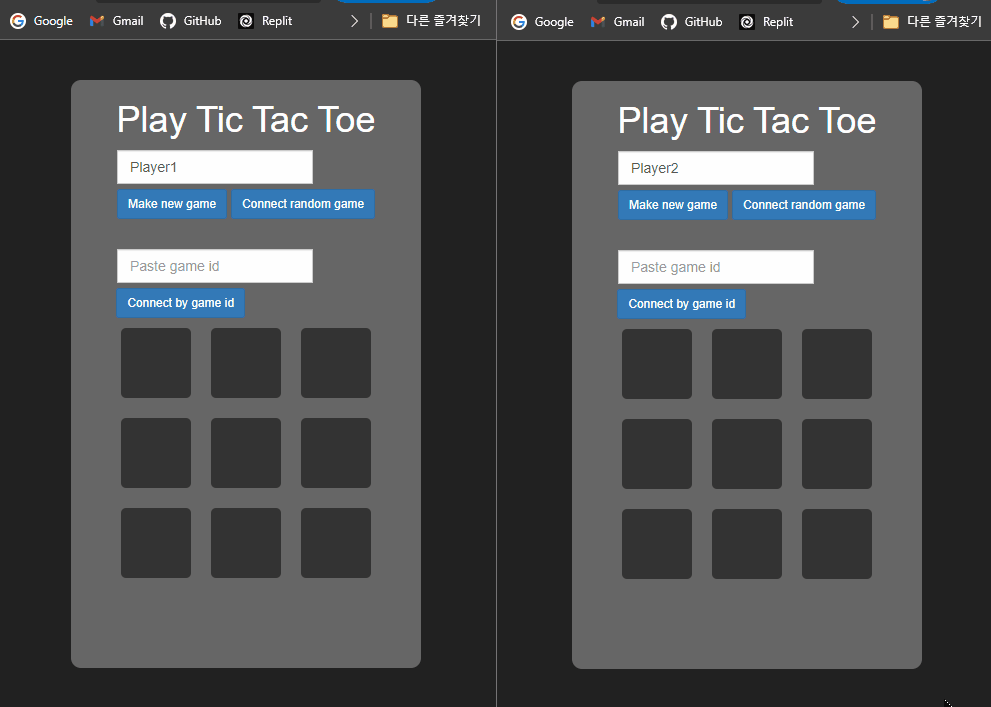Image resolution: width=991 pixels, height=707 pixels.
Task: Open the Google bookmark in the left window
Action: pos(41,21)
